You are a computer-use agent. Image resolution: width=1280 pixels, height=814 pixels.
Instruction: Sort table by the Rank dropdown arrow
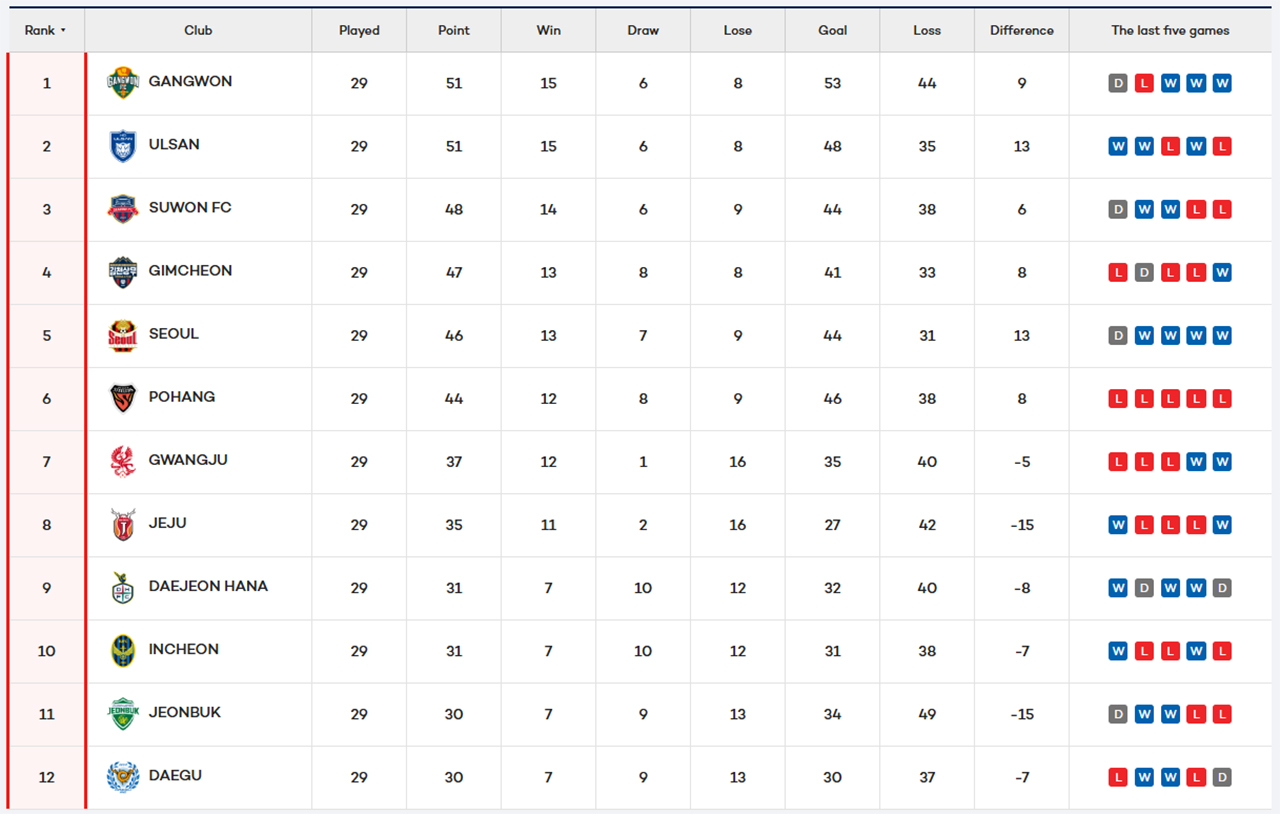click(x=63, y=31)
